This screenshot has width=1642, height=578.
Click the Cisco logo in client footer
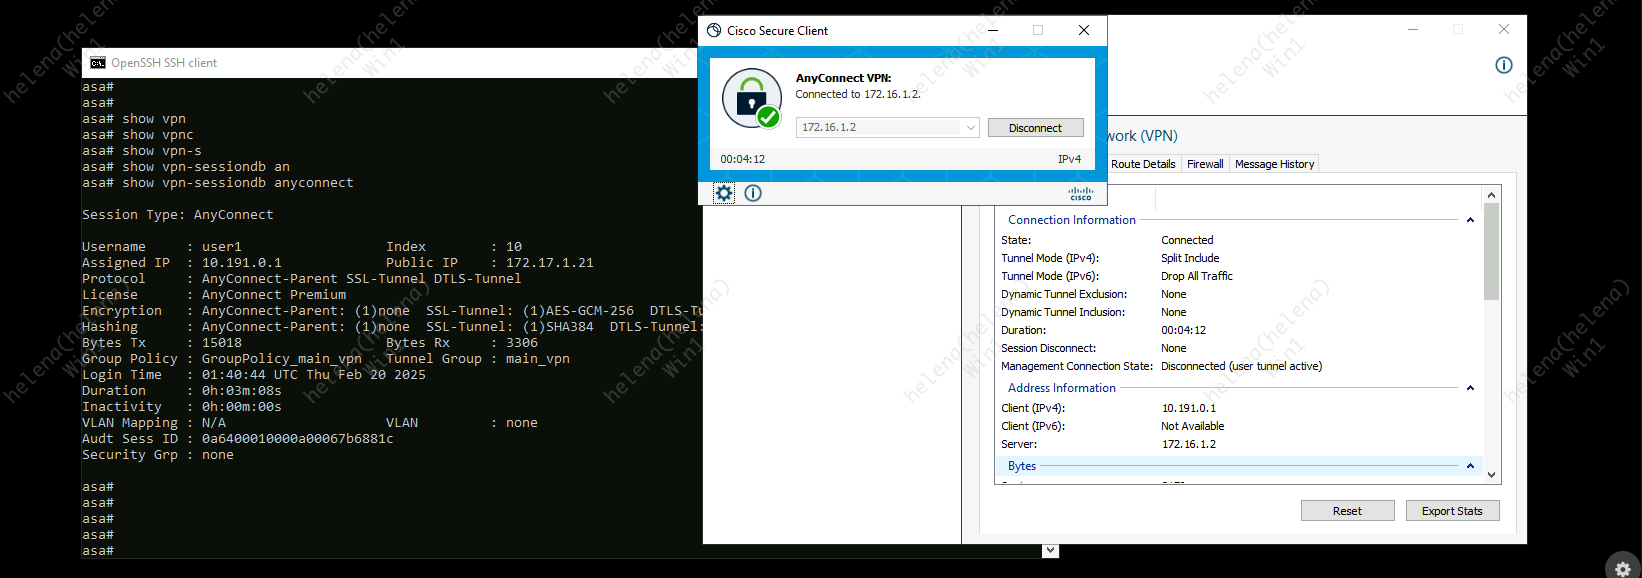1080,193
